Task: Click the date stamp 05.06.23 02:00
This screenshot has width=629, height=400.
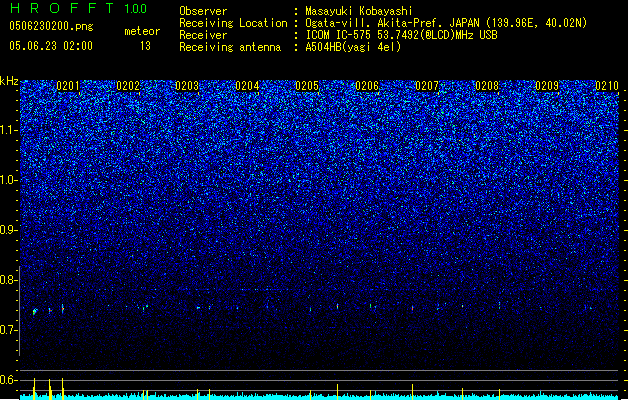Action: point(51,46)
